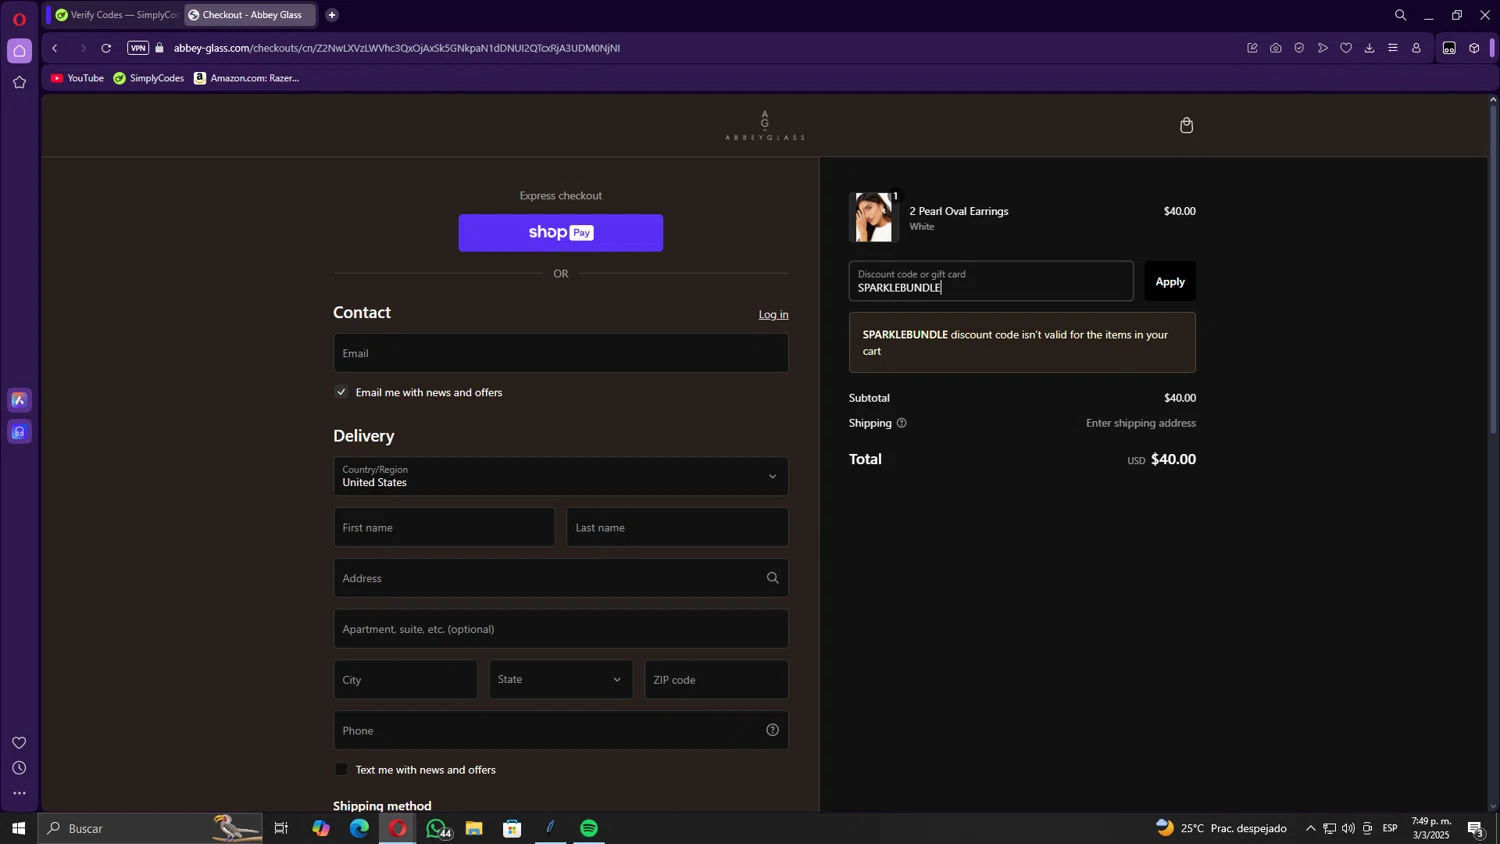This screenshot has width=1500, height=844.
Task: Open the extensions cube icon
Action: [x=1474, y=48]
